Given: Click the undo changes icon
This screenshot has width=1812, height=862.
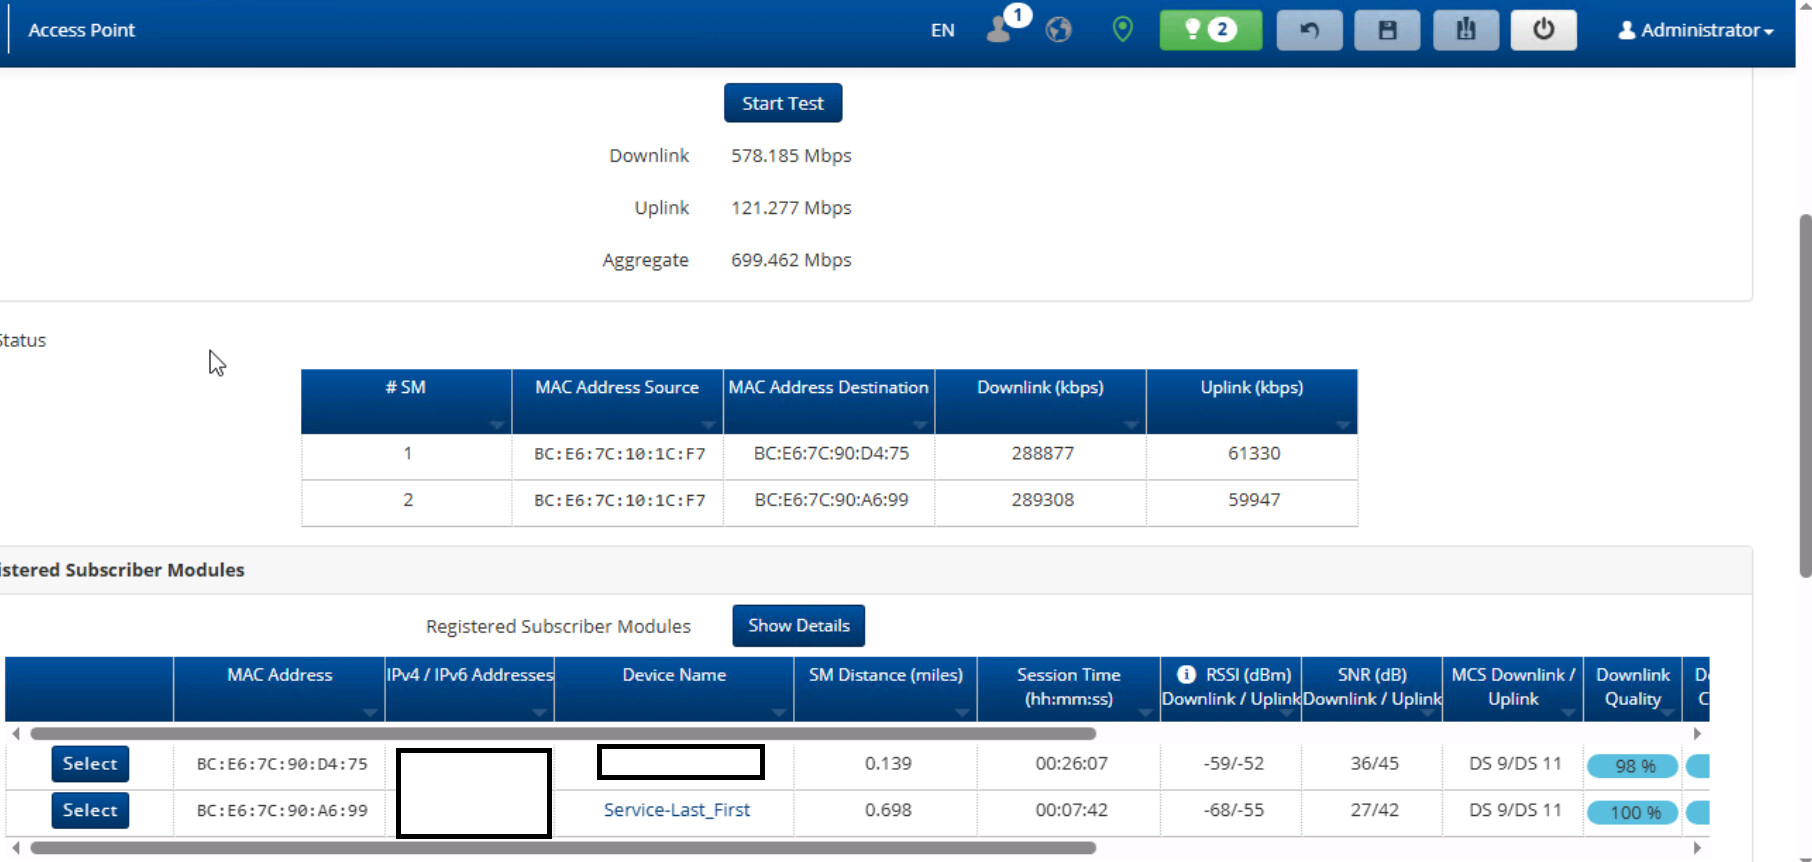Looking at the screenshot, I should 1309,30.
